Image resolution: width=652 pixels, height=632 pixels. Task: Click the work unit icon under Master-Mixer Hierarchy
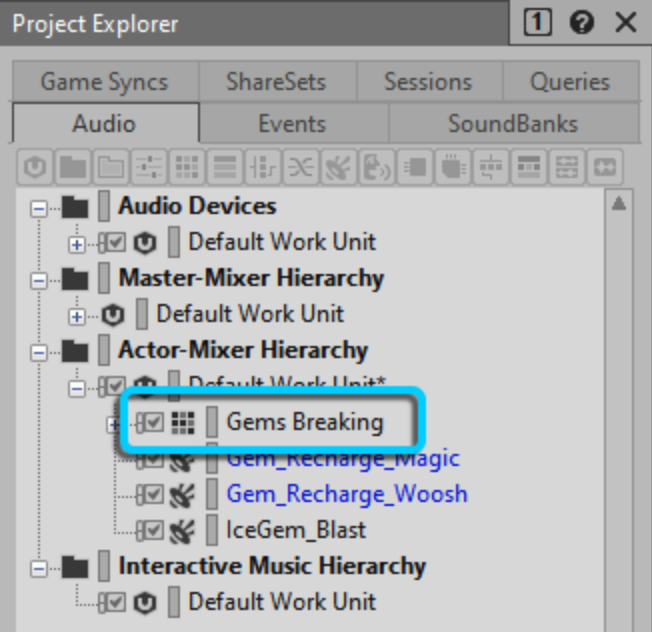click(112, 314)
